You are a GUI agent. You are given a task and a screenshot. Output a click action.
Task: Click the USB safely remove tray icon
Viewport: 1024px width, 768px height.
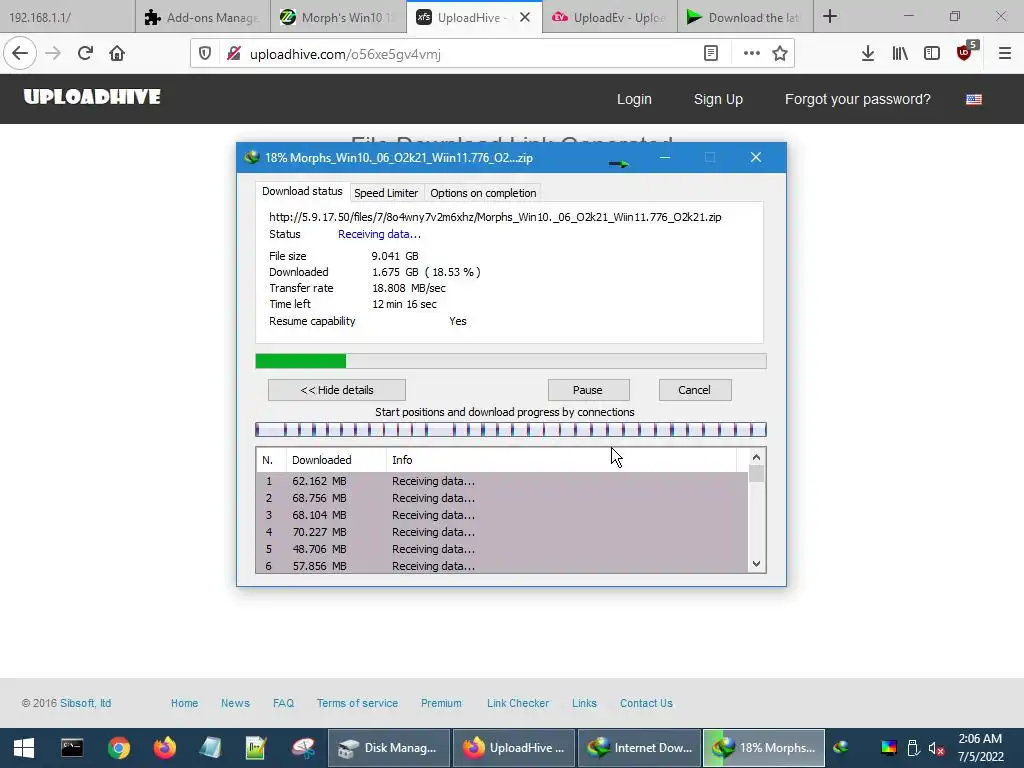[x=913, y=748]
